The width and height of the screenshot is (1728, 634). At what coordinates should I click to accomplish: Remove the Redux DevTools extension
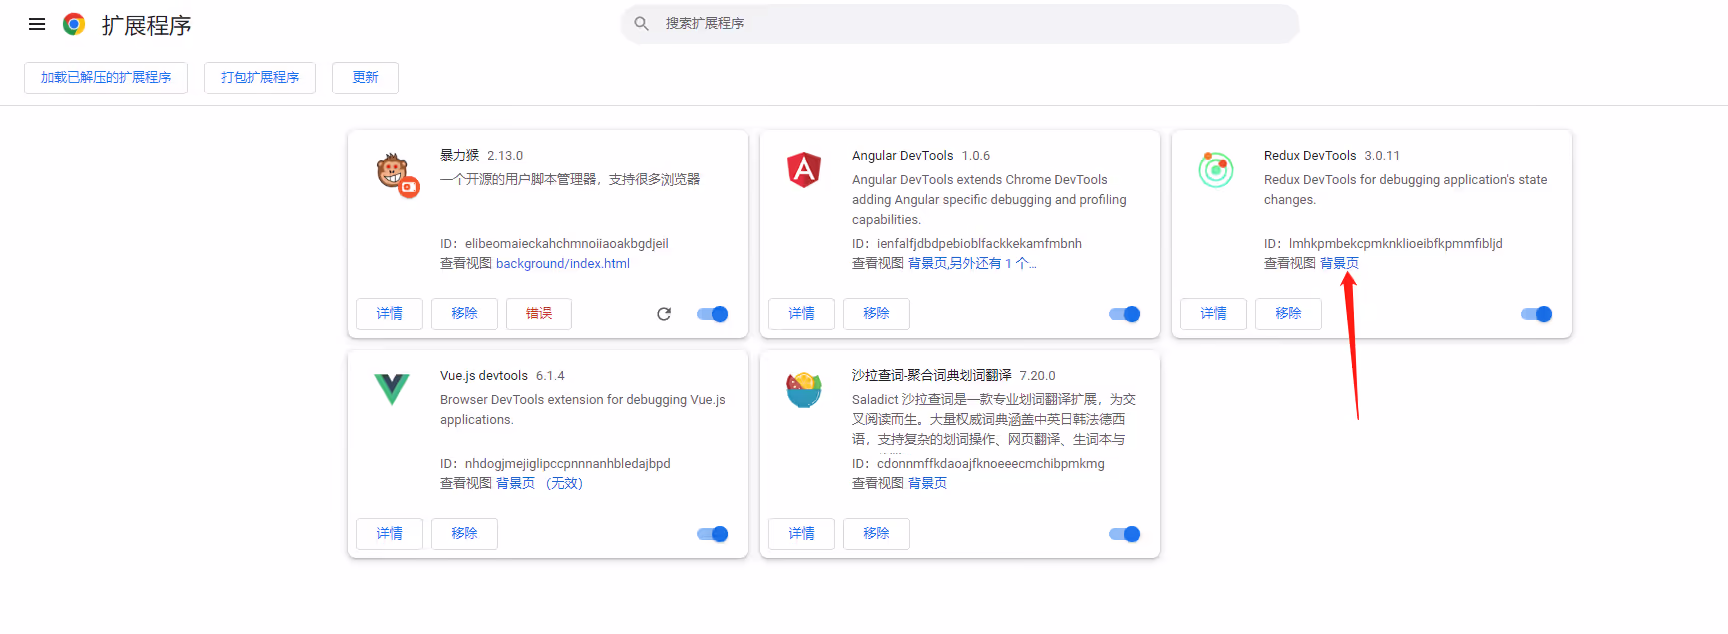[x=1288, y=314]
